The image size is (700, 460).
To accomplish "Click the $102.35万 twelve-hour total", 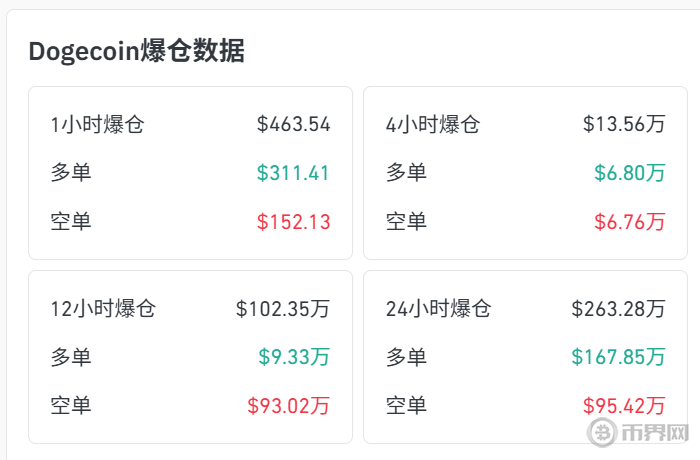I will pos(283,309).
